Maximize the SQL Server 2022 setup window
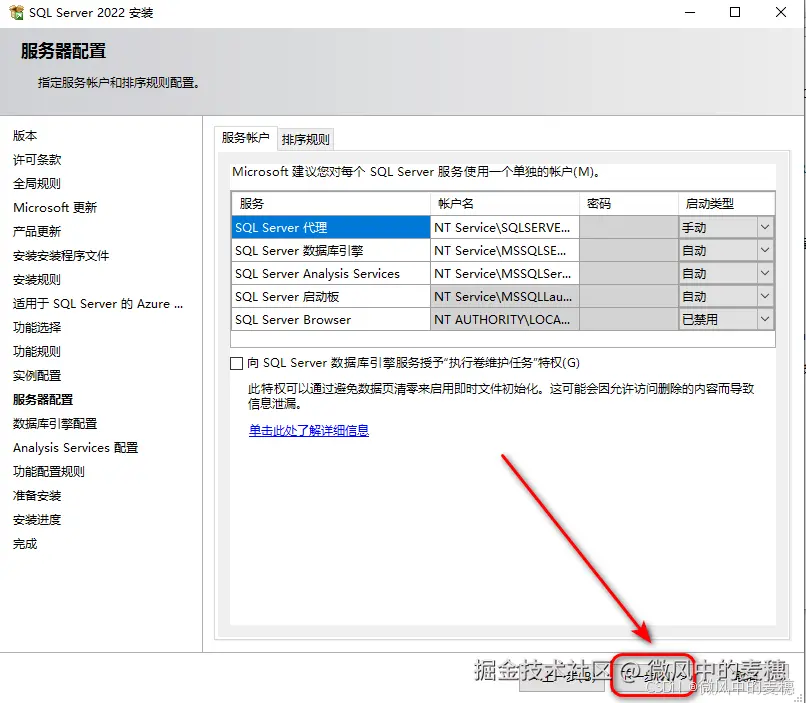 pyautogui.click(x=735, y=12)
